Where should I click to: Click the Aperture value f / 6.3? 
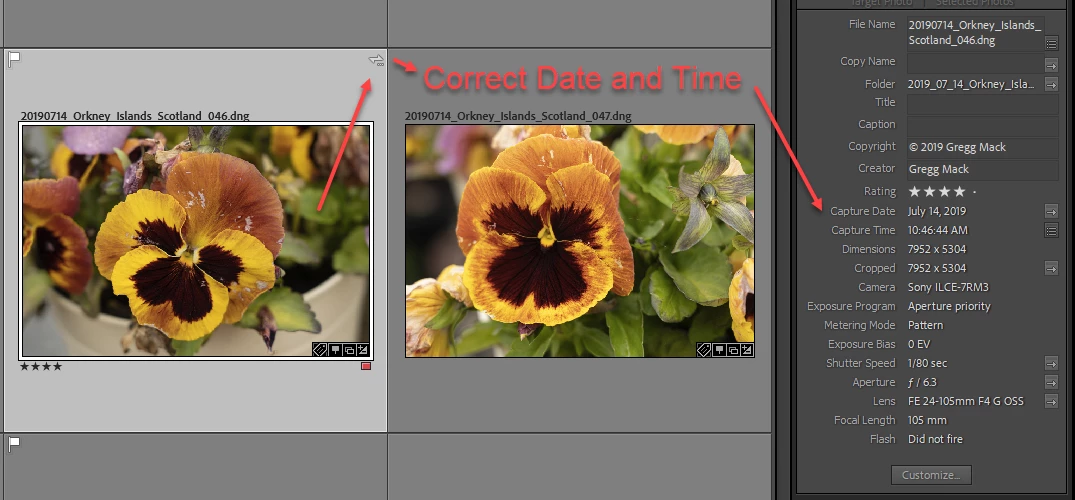[x=923, y=383]
